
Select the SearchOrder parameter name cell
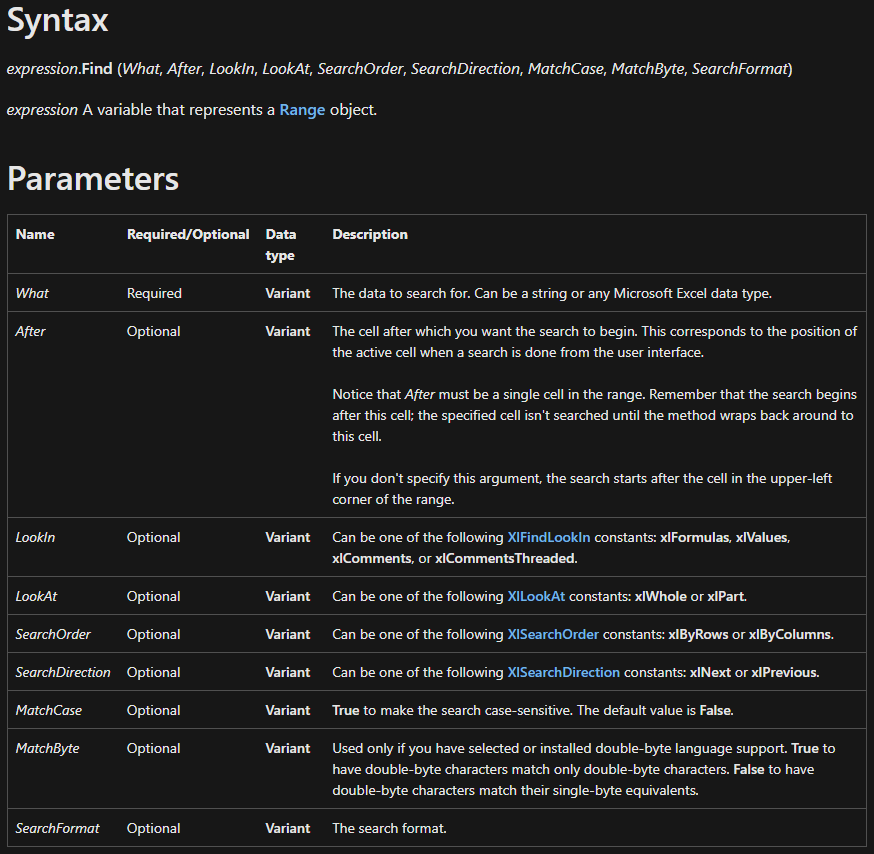click(53, 634)
